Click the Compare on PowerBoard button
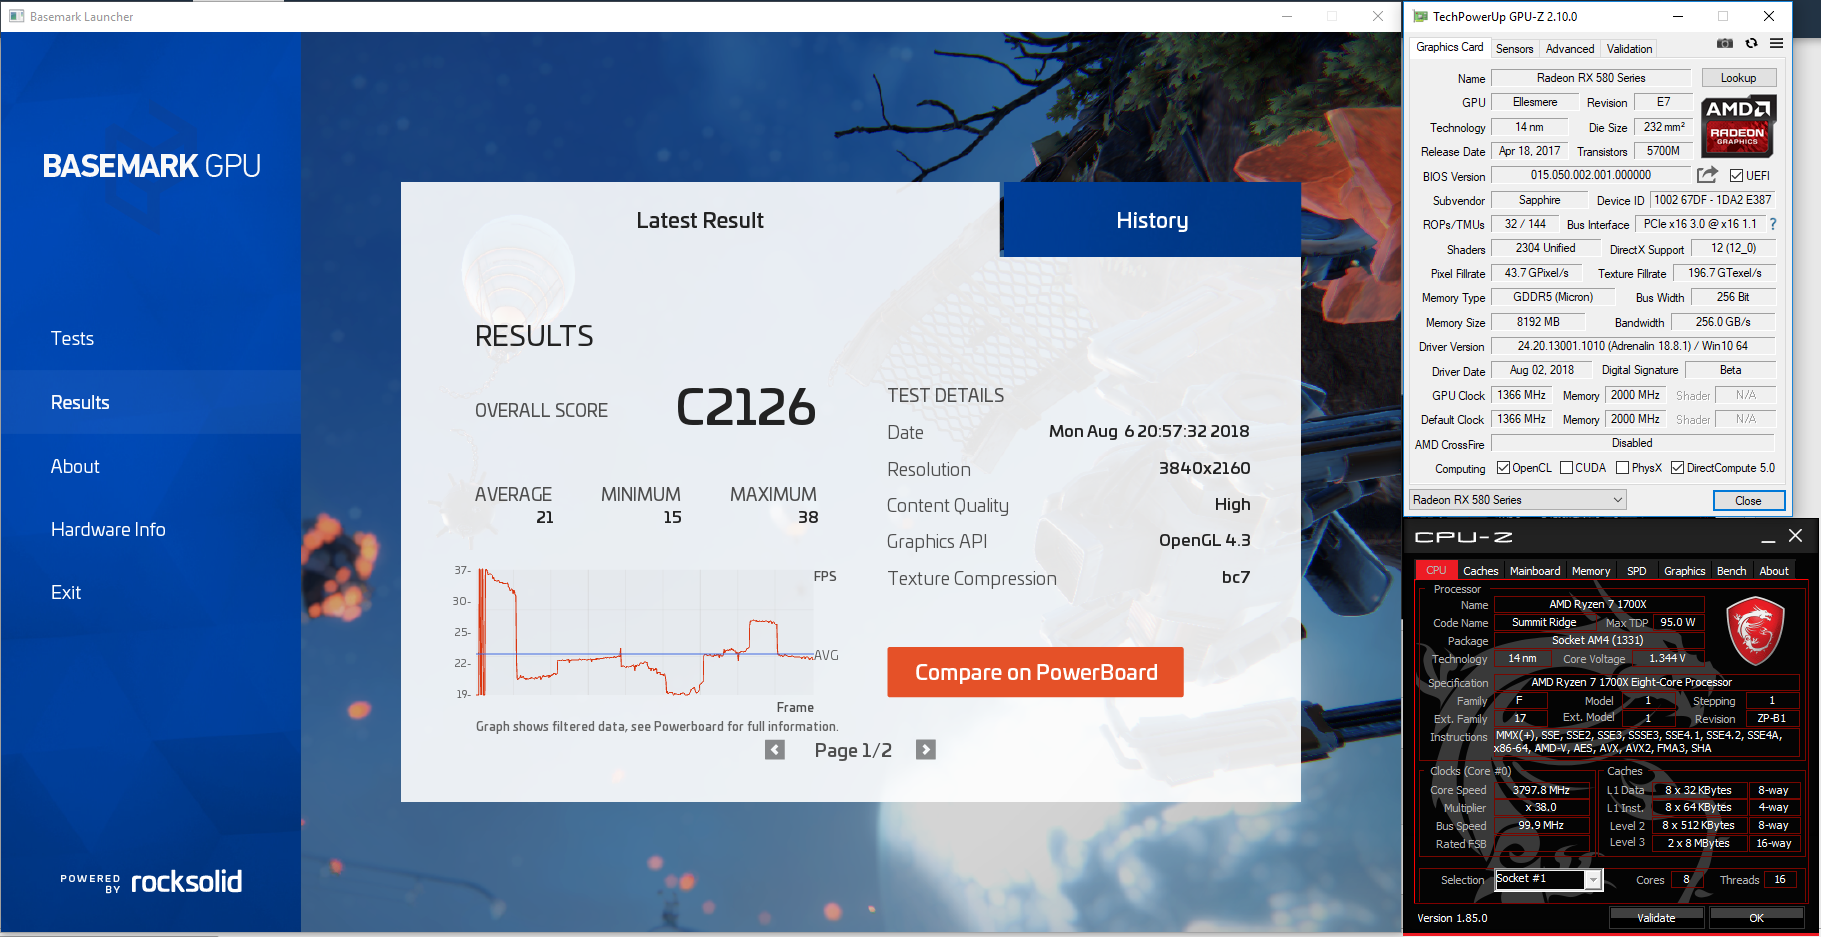Viewport: 1821px width, 937px height. tap(1035, 672)
